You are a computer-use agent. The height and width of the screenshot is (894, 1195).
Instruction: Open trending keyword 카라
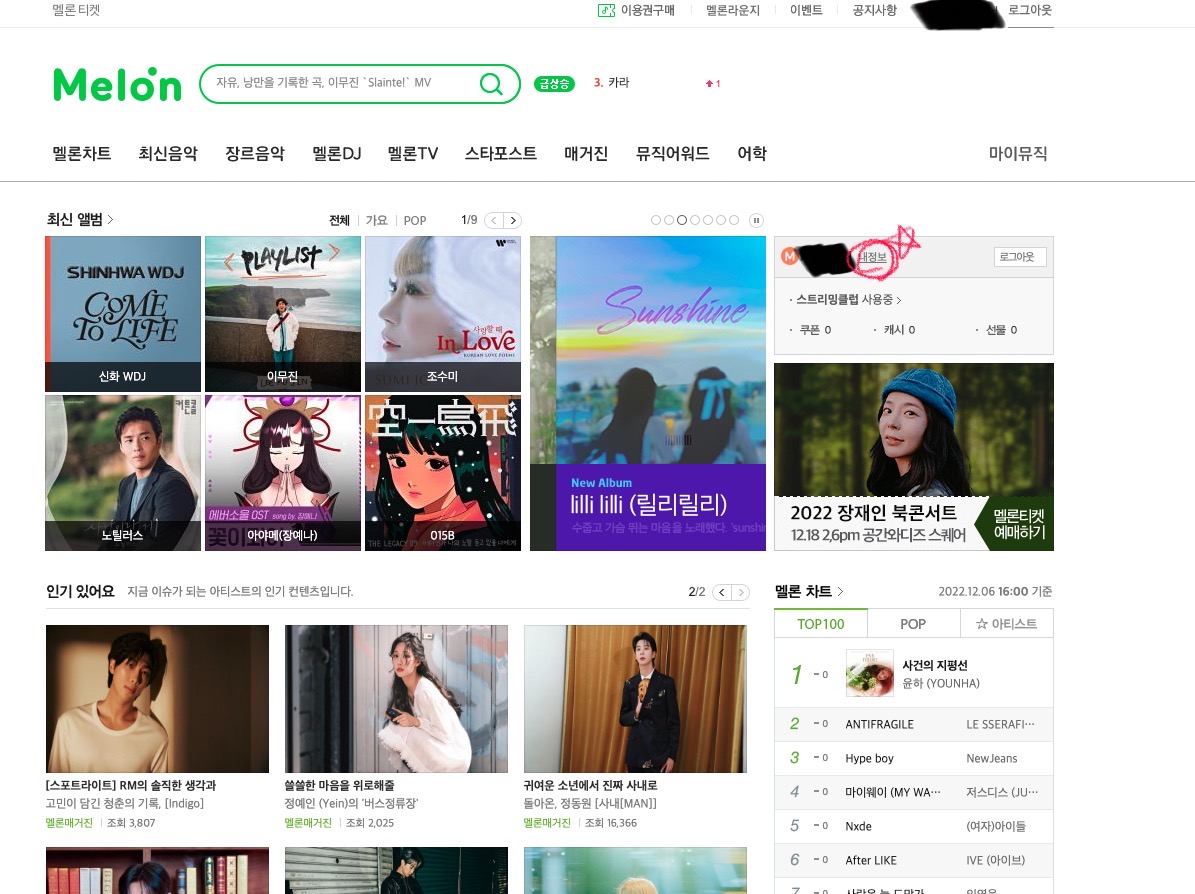pyautogui.click(x=618, y=82)
